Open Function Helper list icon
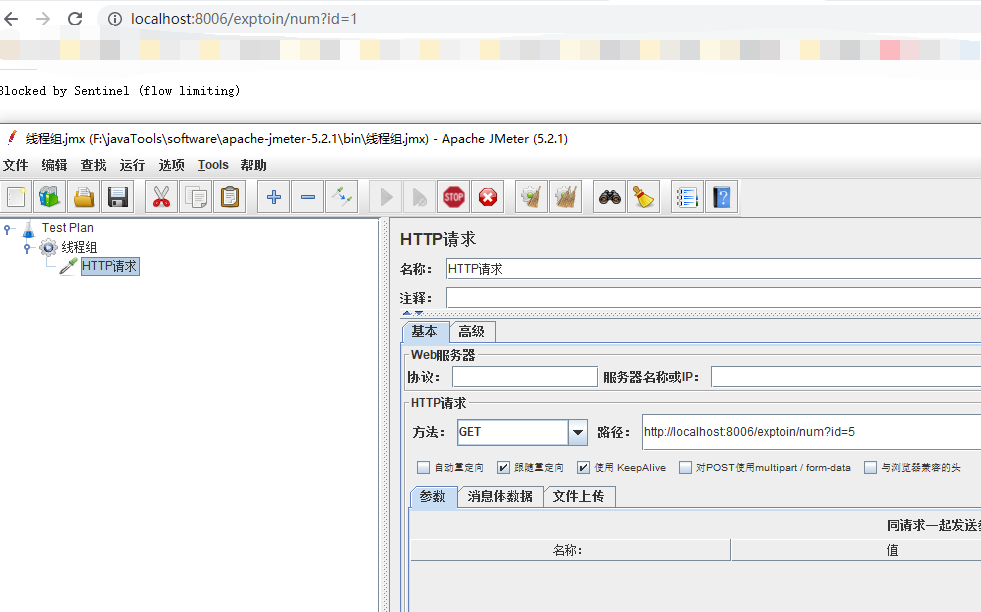Image resolution: width=981 pixels, height=612 pixels. pos(687,197)
